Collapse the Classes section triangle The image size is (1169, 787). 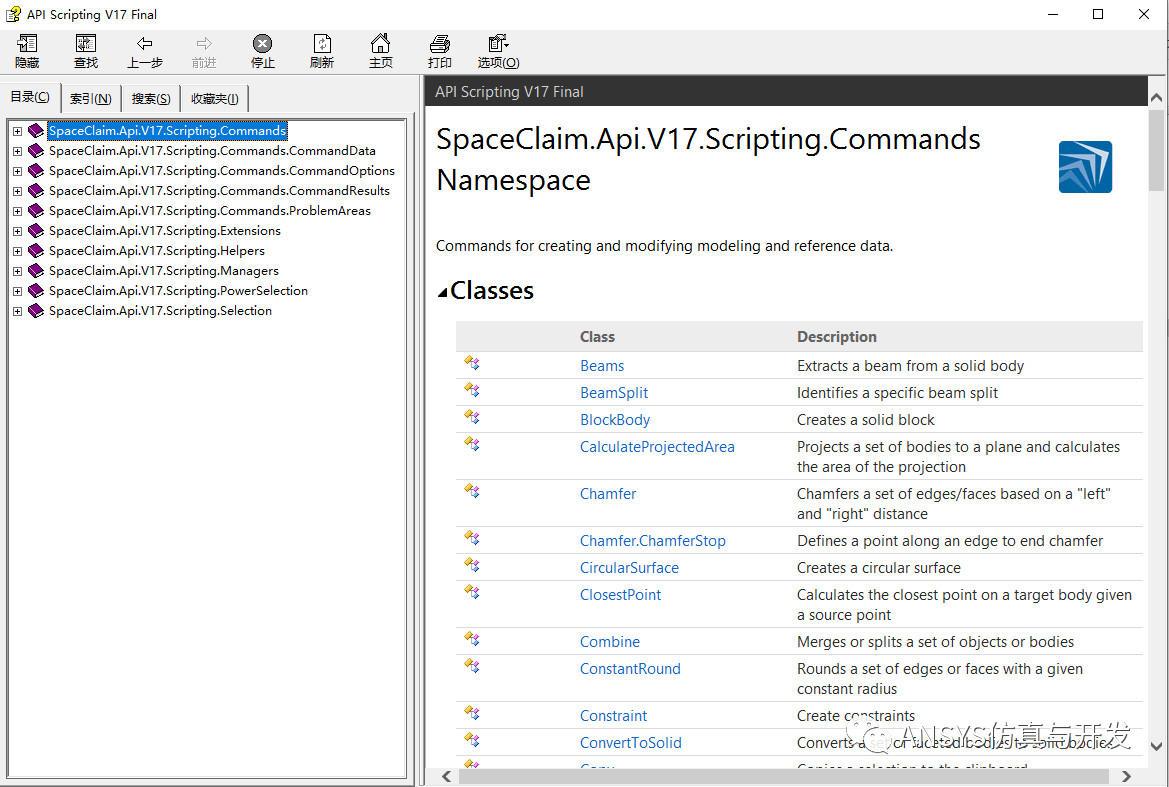pyautogui.click(x=443, y=292)
